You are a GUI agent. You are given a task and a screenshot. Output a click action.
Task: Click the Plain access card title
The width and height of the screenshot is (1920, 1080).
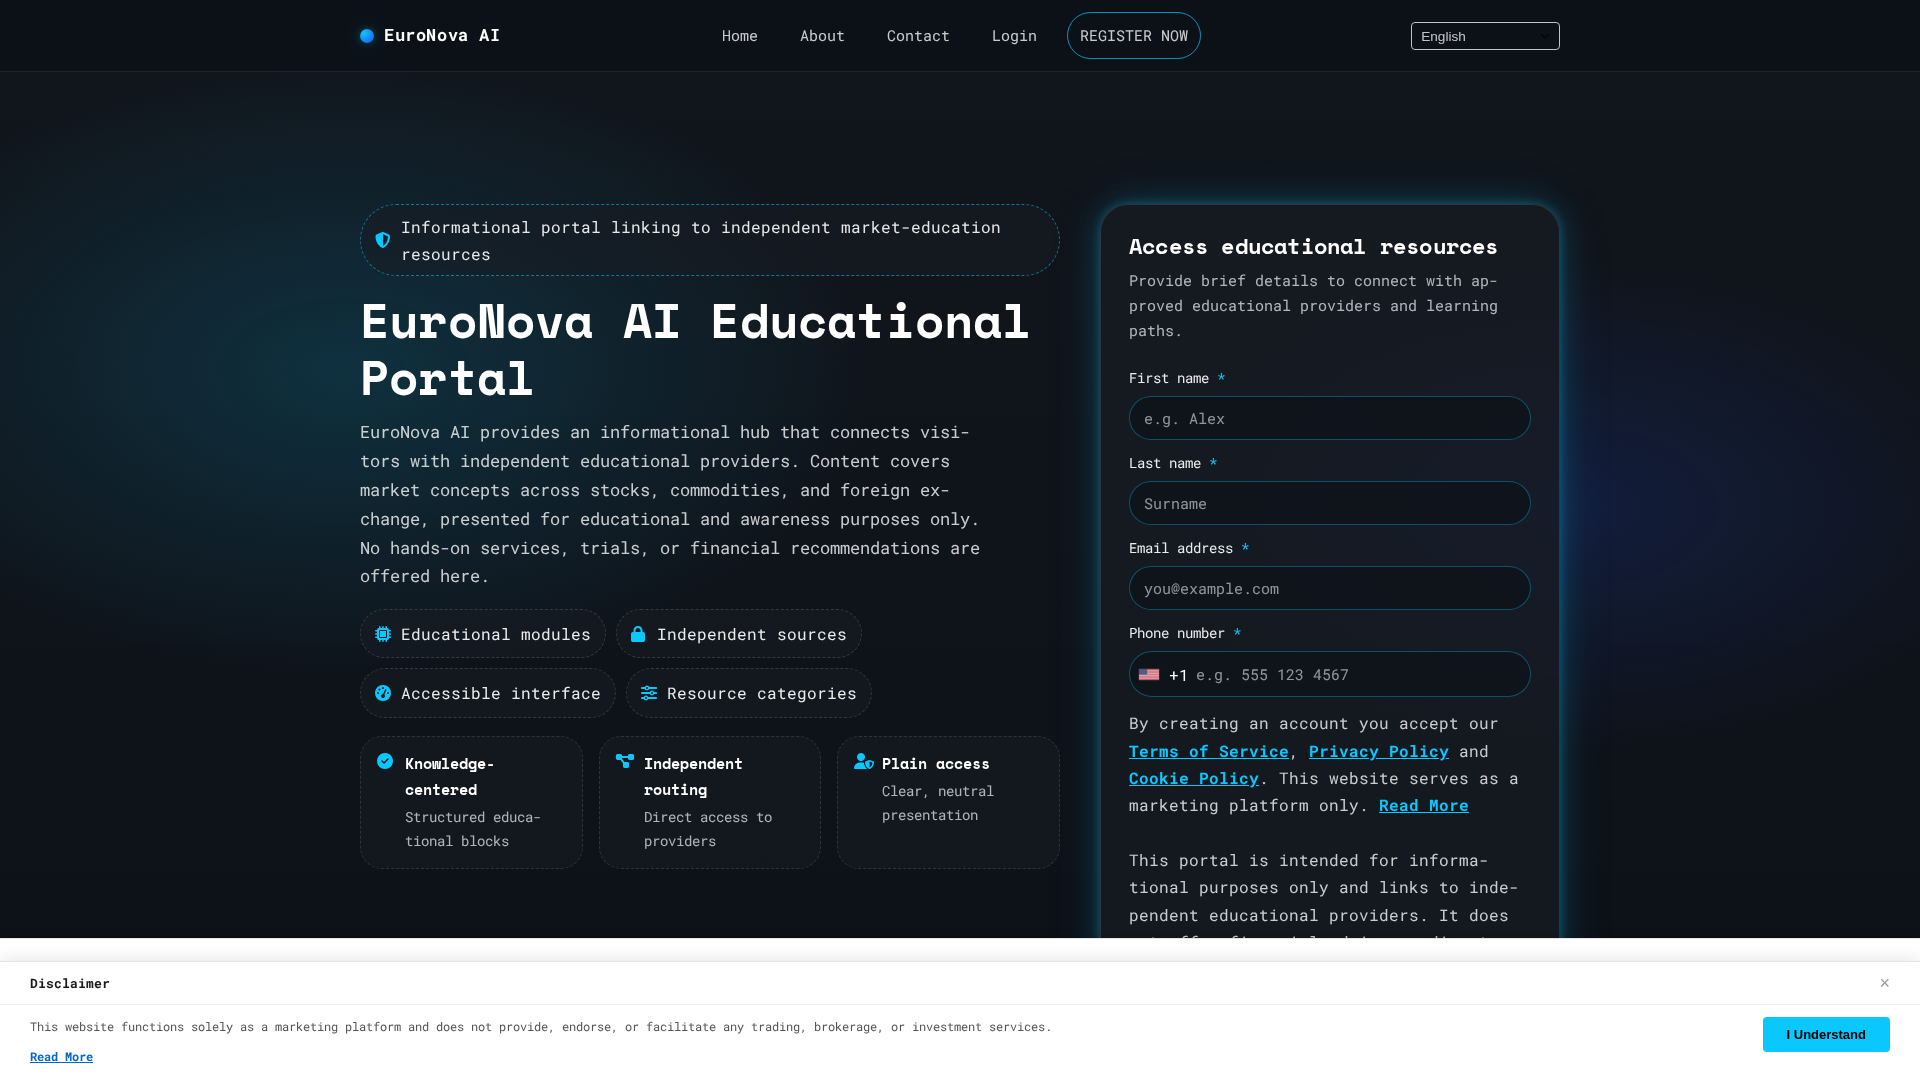point(936,764)
